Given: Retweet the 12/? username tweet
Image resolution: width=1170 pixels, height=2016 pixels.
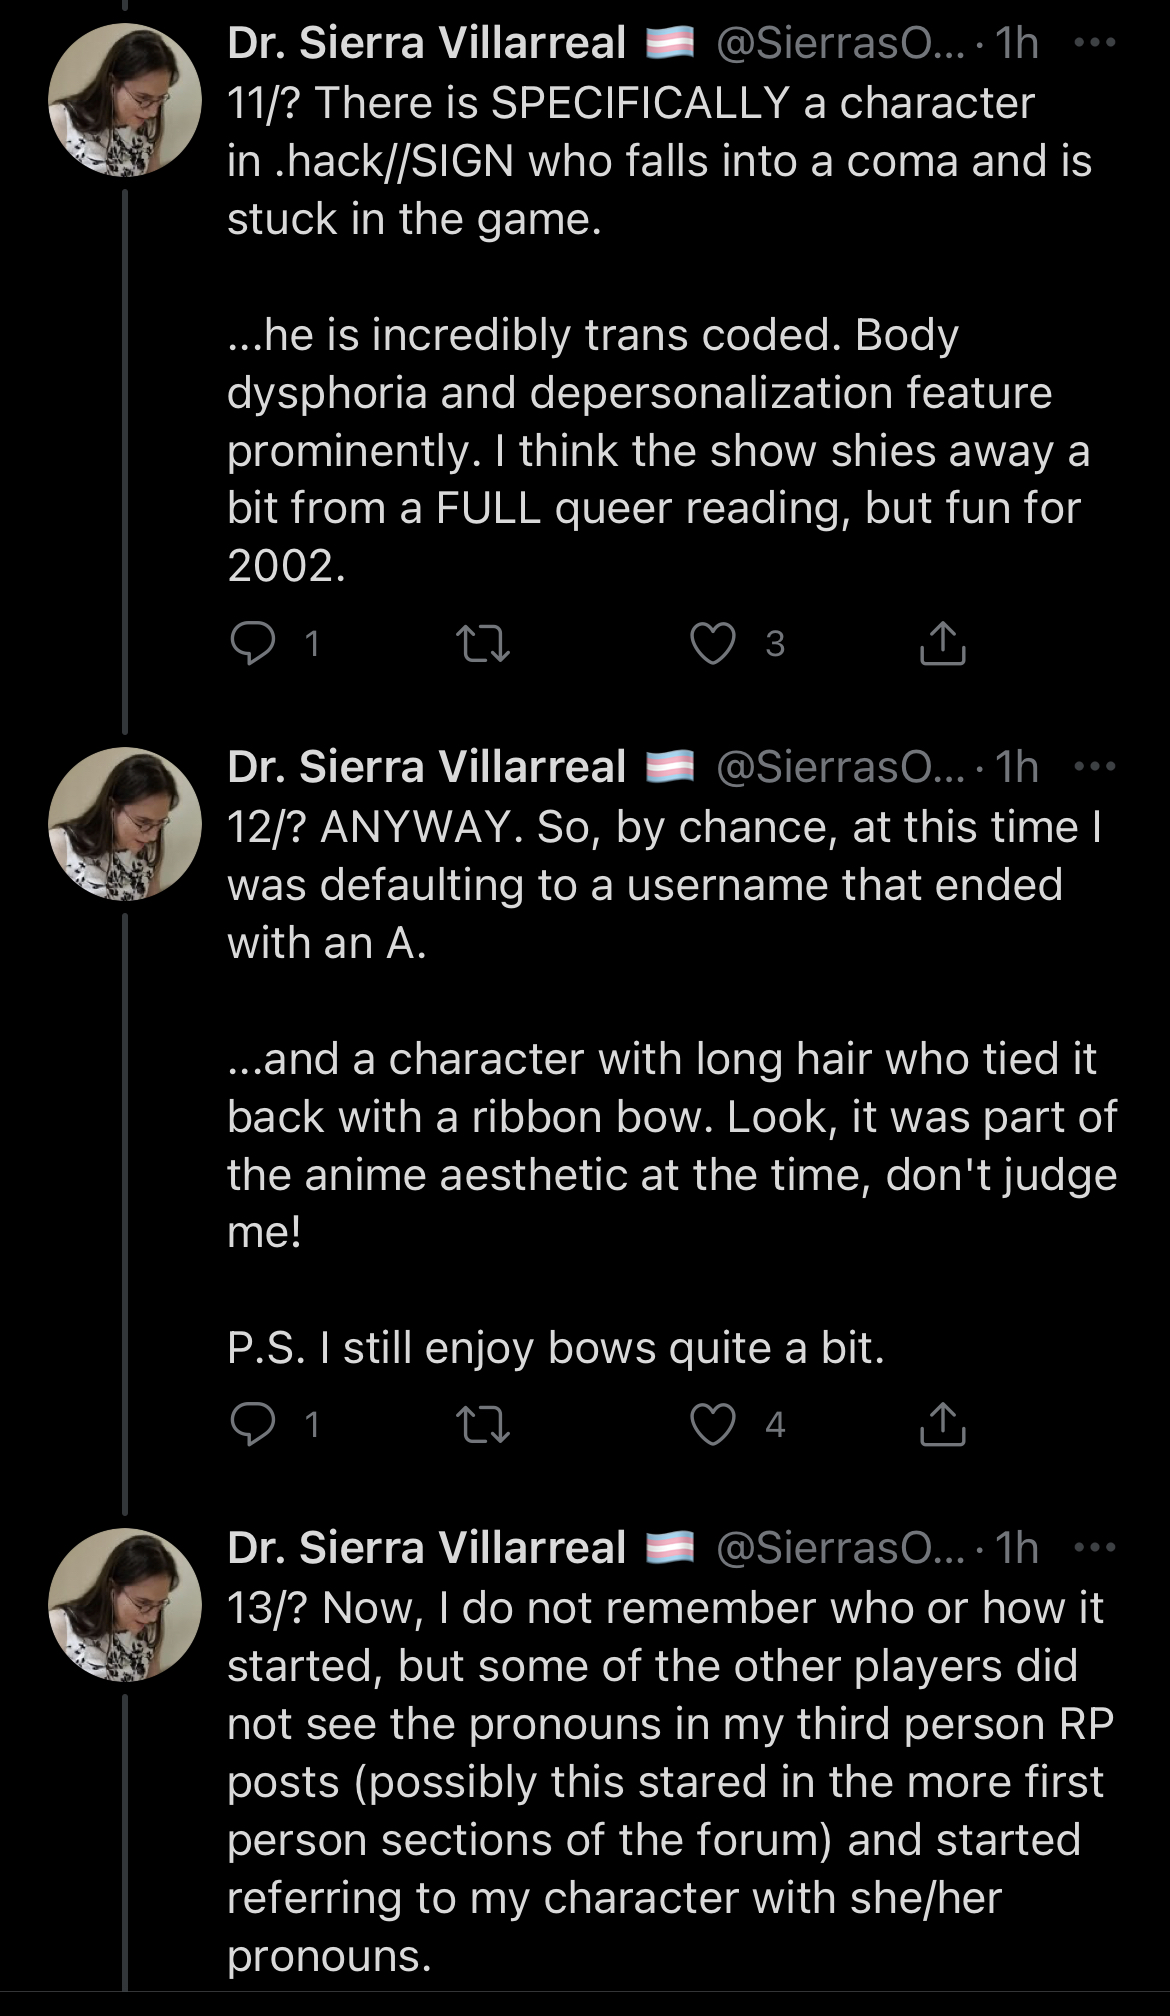Looking at the screenshot, I should tap(482, 1424).
